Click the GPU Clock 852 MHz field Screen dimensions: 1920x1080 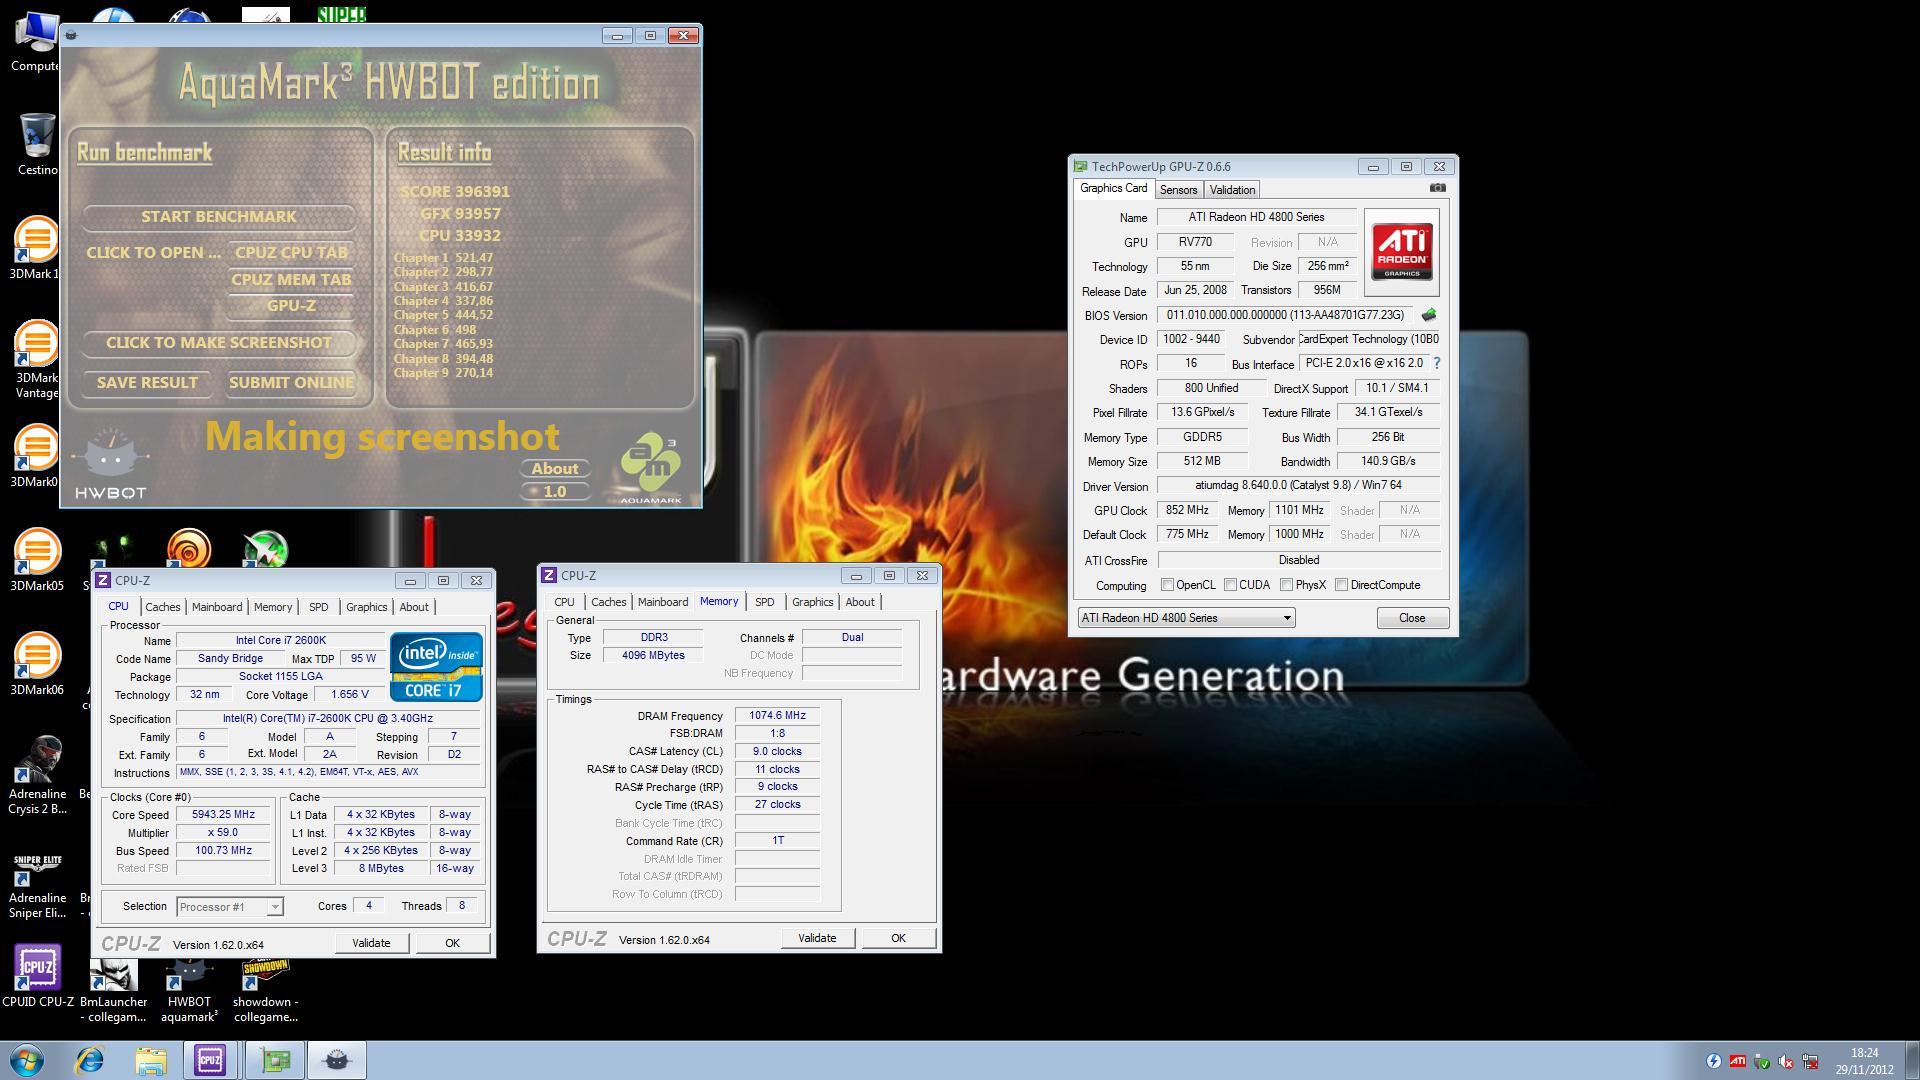tap(1188, 510)
